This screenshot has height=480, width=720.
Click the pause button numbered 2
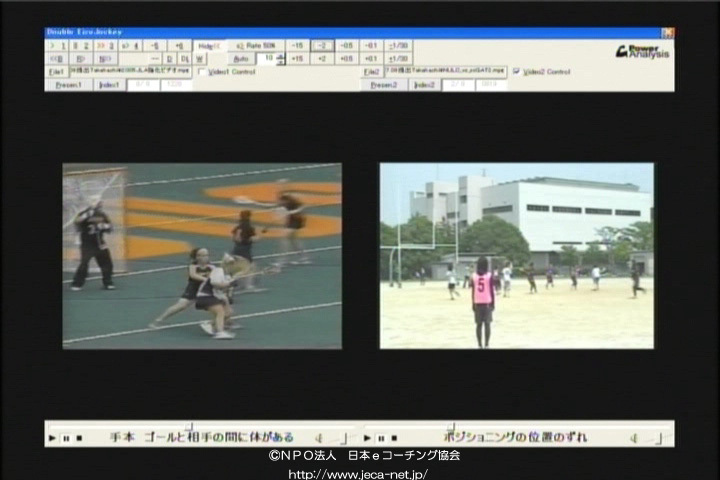tap(81, 46)
